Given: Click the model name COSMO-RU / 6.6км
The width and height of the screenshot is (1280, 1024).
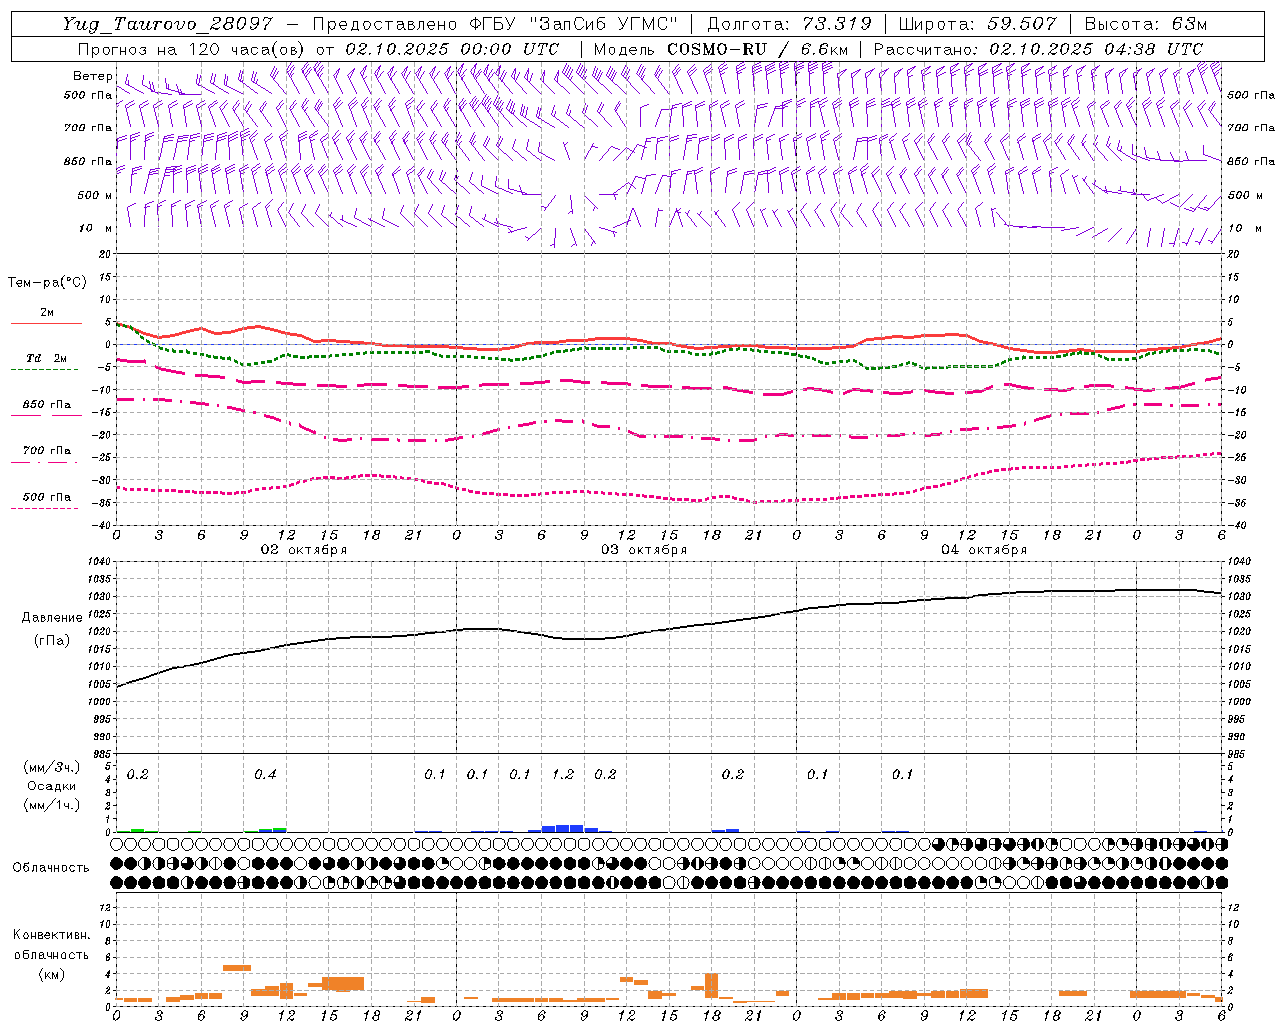Looking at the screenshot, I should (758, 49).
